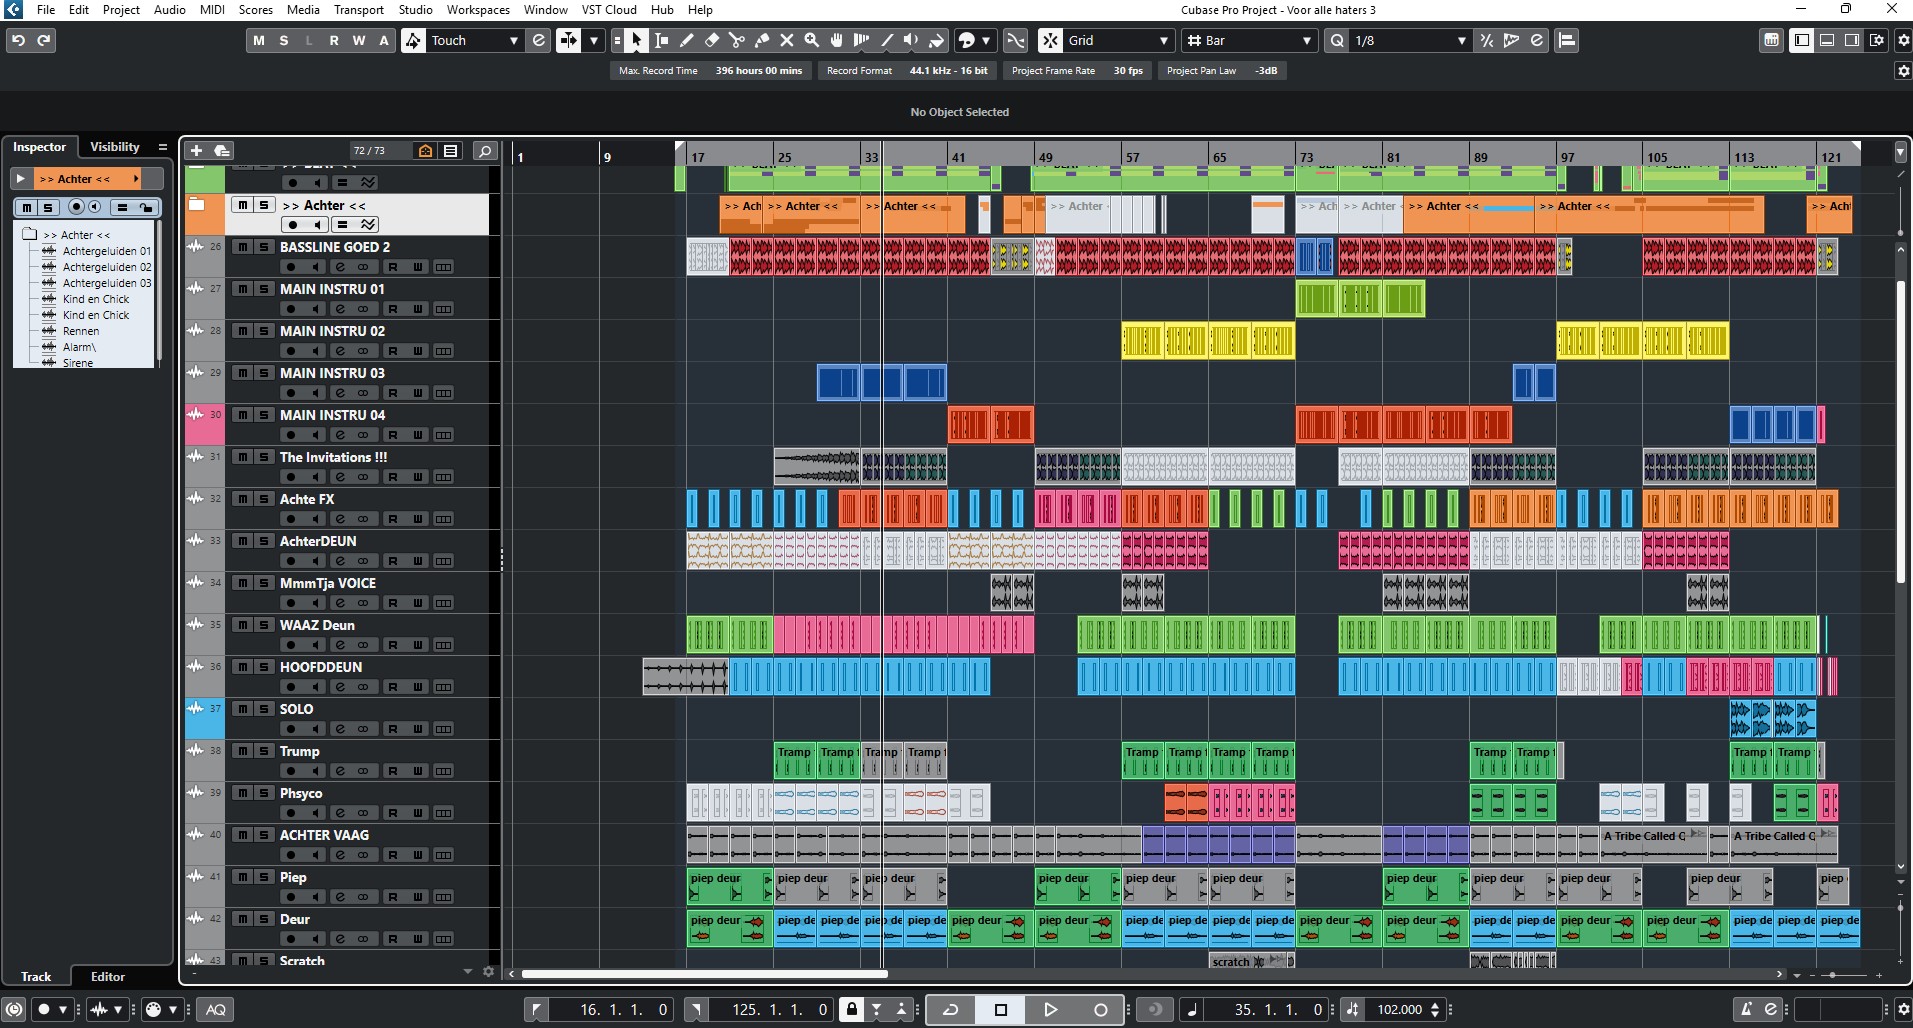This screenshot has width=1913, height=1028.
Task: Select the Zoom magnifier tool
Action: click(812, 40)
